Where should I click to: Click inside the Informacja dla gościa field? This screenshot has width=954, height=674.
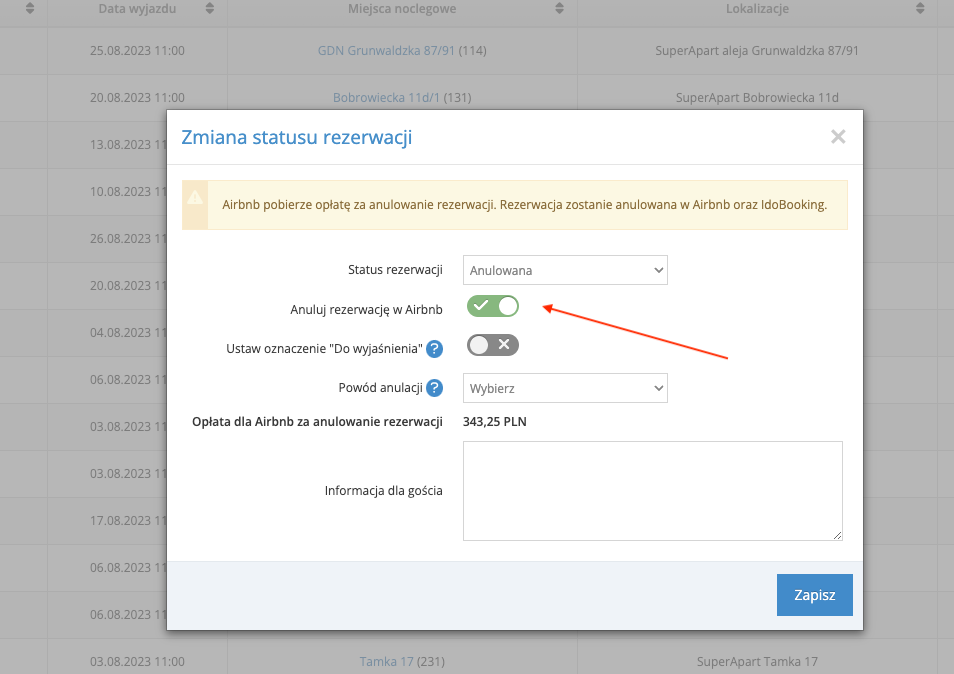652,490
